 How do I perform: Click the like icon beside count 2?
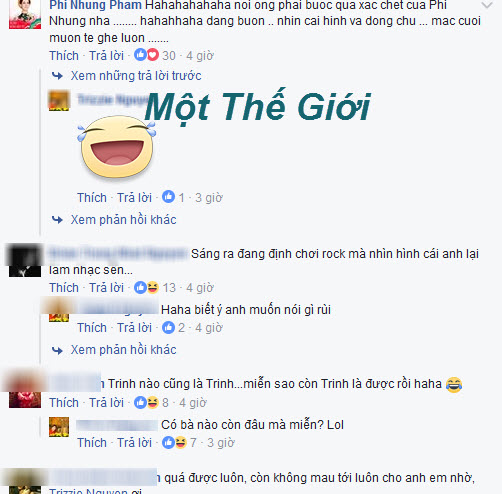coord(168,327)
